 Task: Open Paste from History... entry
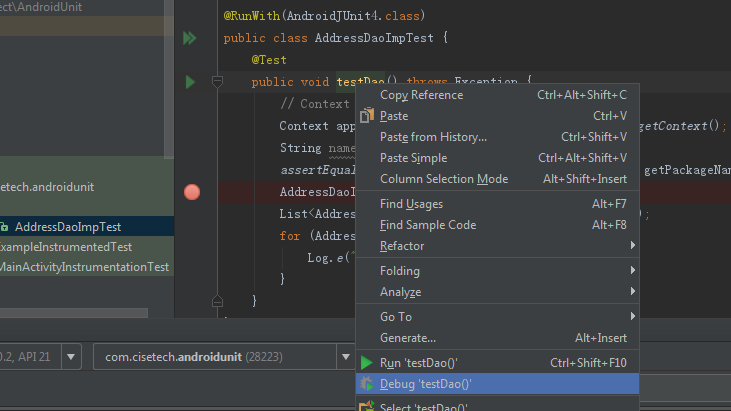[433, 137]
